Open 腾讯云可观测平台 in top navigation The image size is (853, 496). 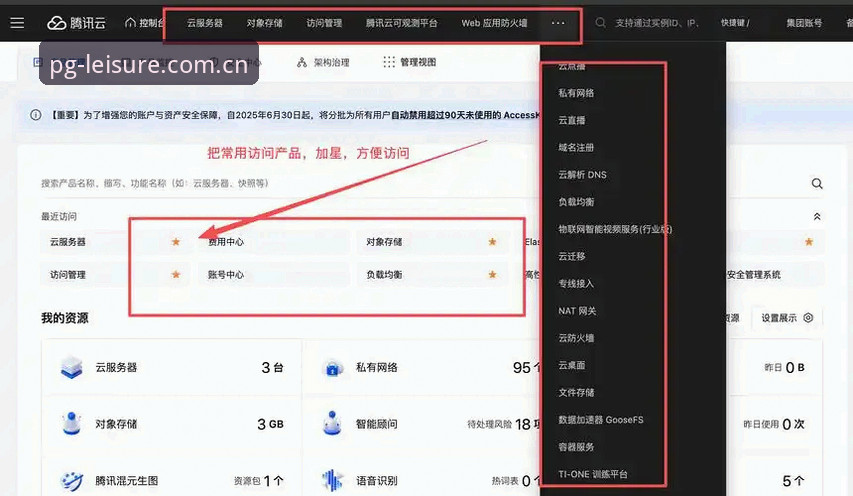401,23
